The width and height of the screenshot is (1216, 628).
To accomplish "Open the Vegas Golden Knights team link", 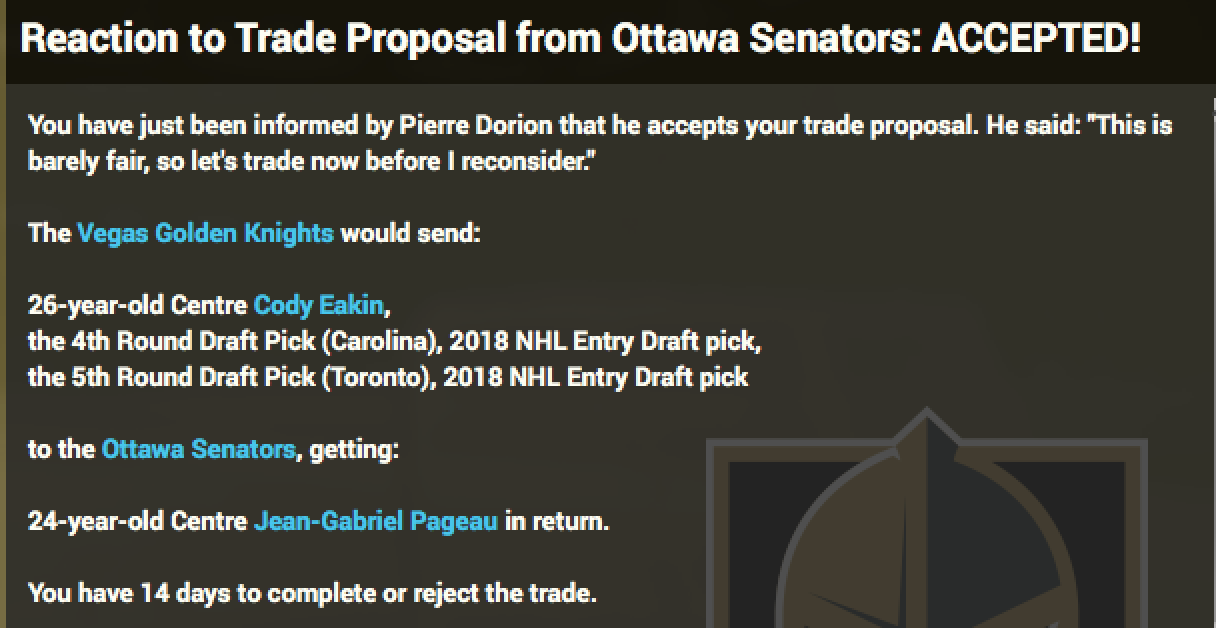I will 205,234.
